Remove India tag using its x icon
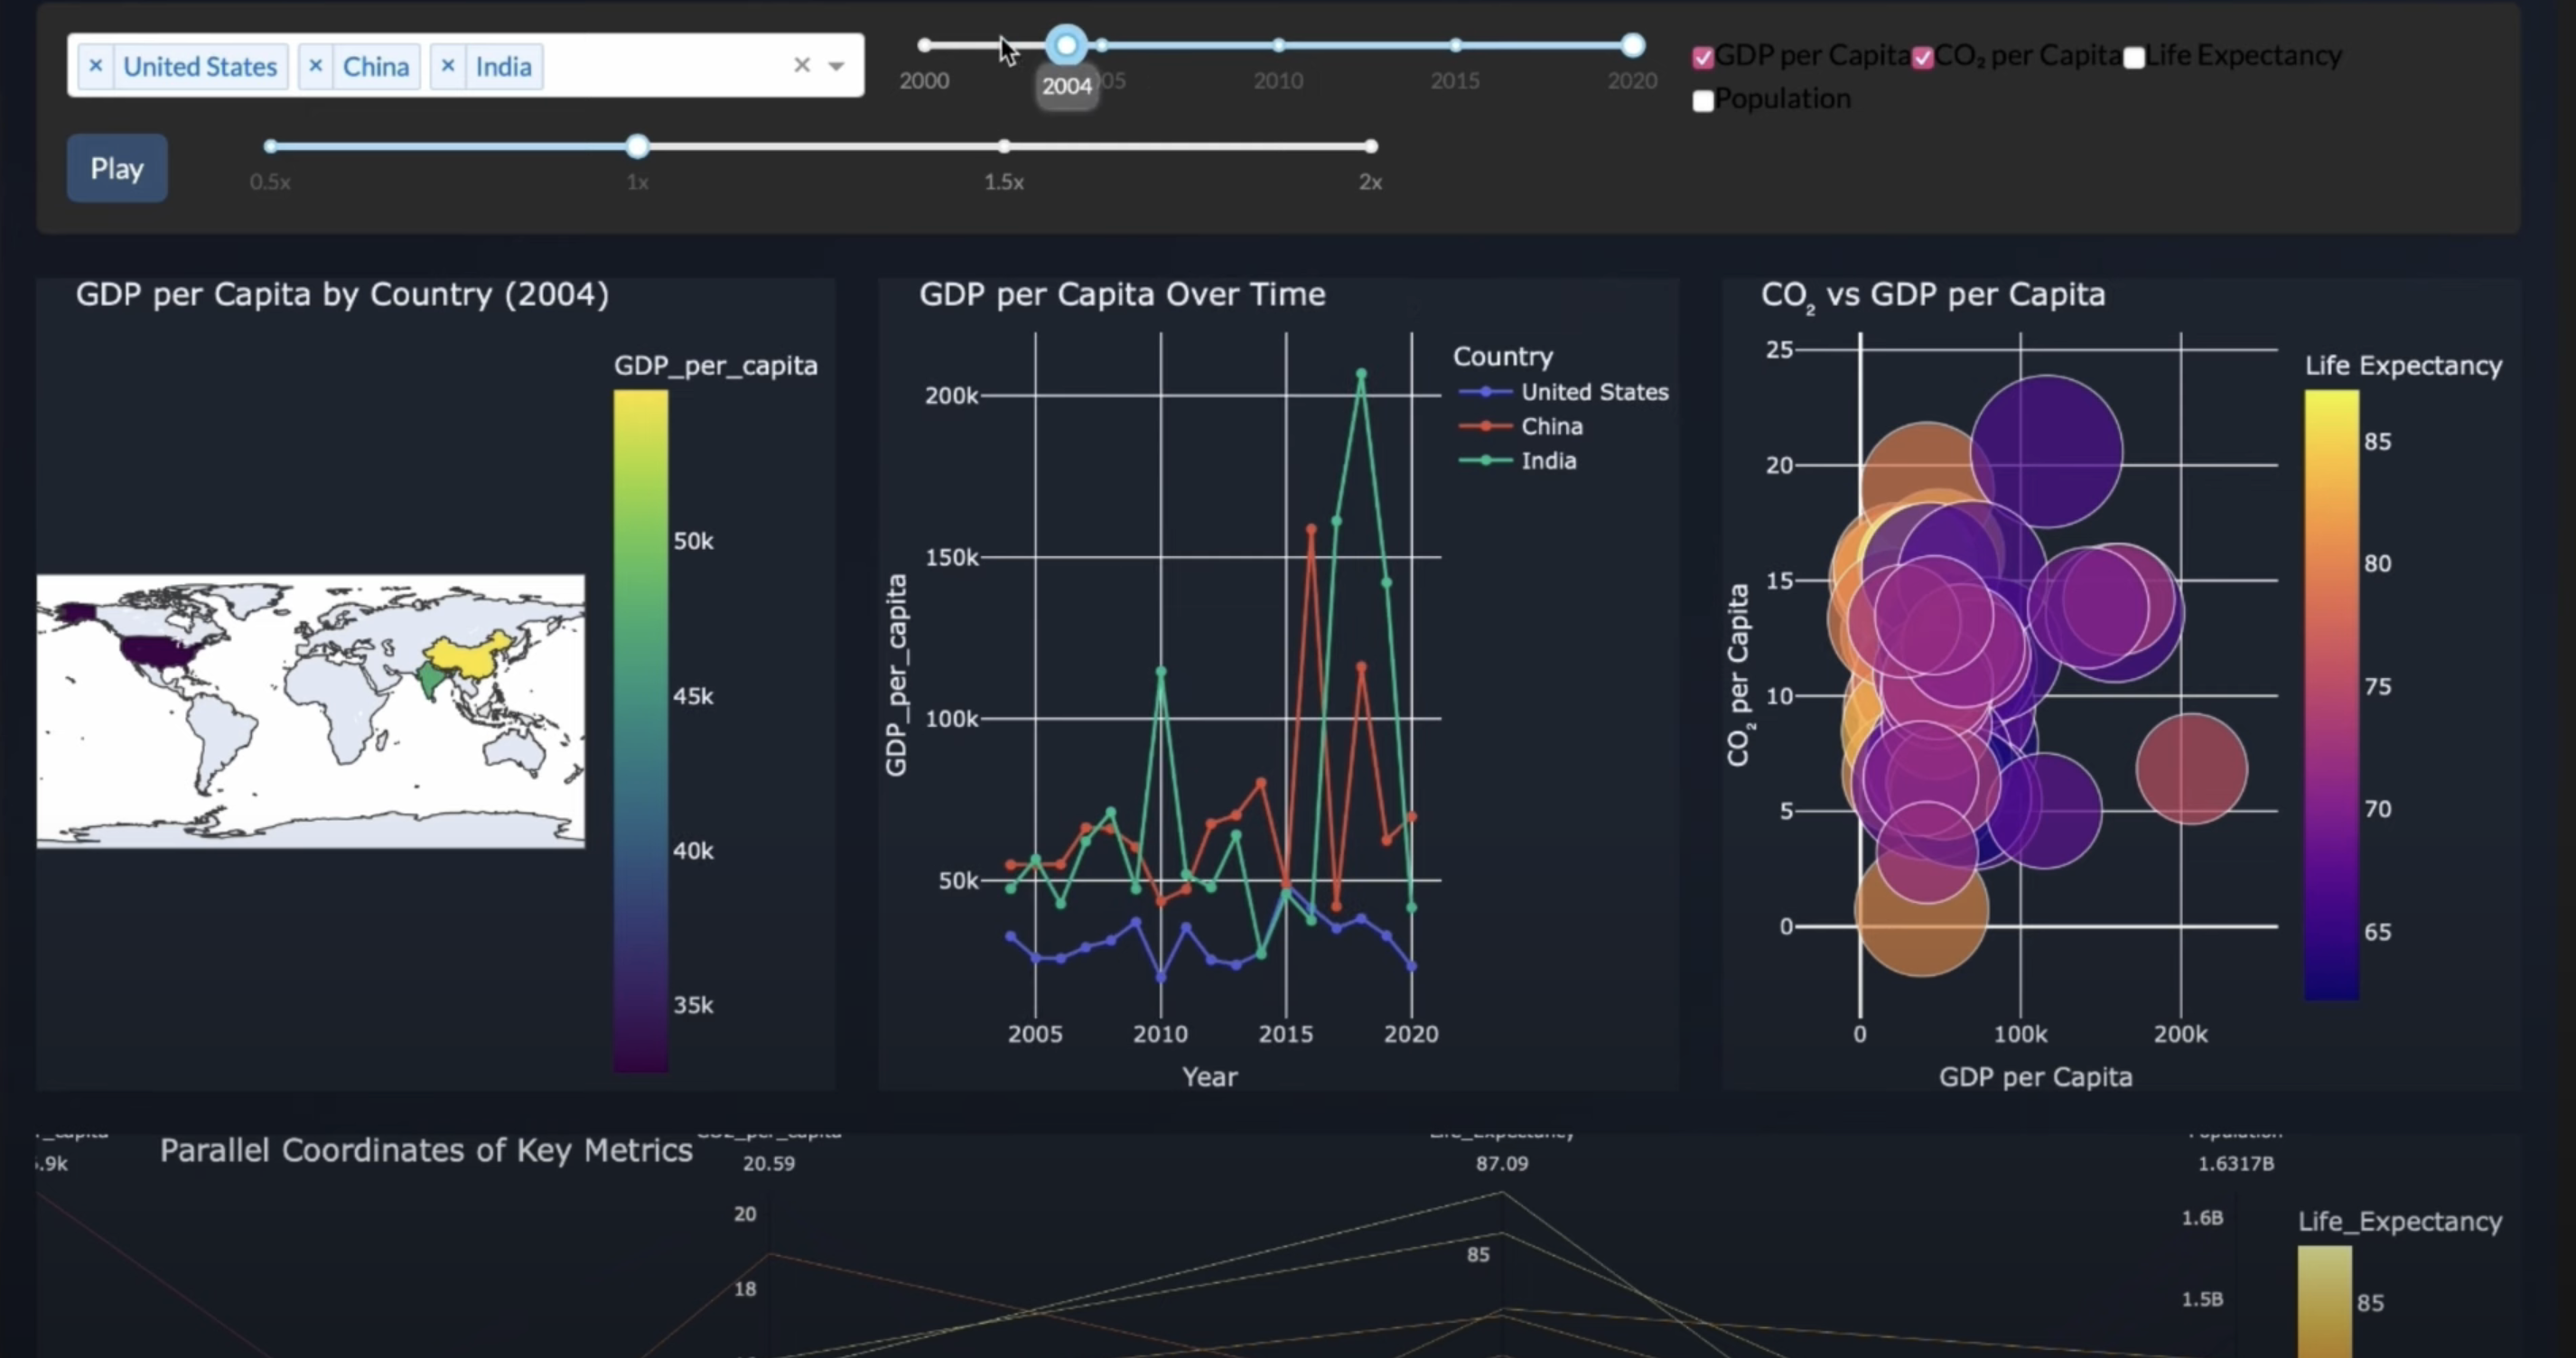The width and height of the screenshot is (2576, 1358). (448, 66)
